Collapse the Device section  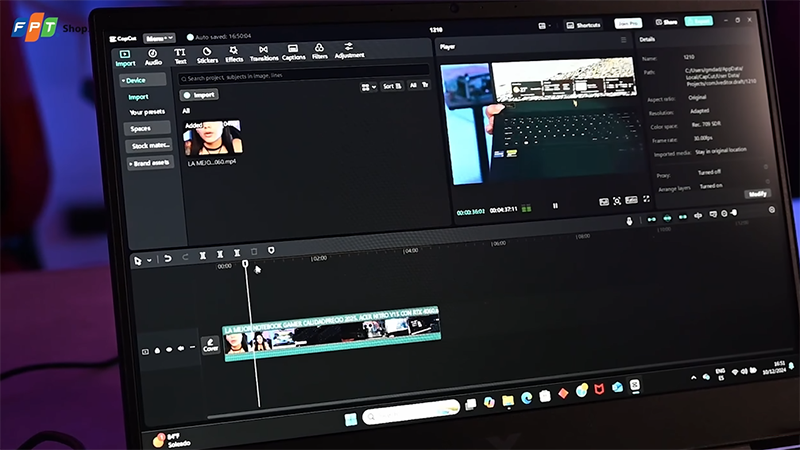pos(142,80)
